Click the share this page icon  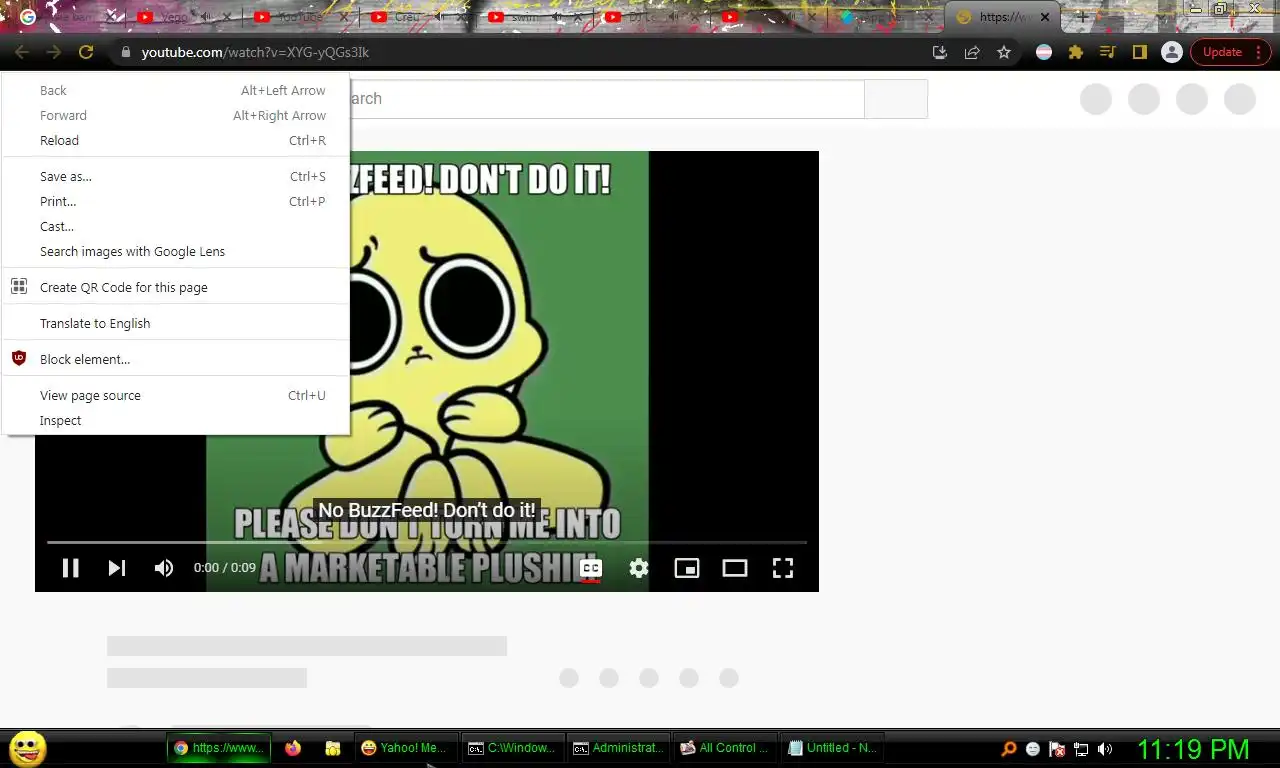click(x=972, y=52)
